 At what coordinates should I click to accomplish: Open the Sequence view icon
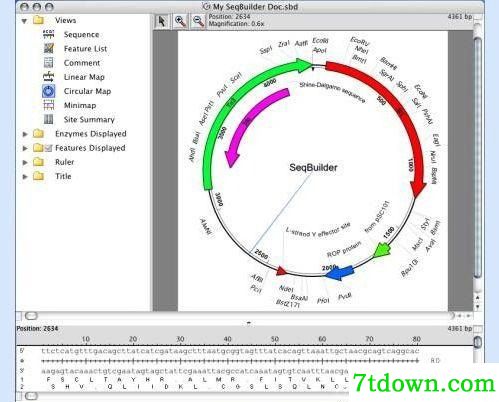point(49,35)
